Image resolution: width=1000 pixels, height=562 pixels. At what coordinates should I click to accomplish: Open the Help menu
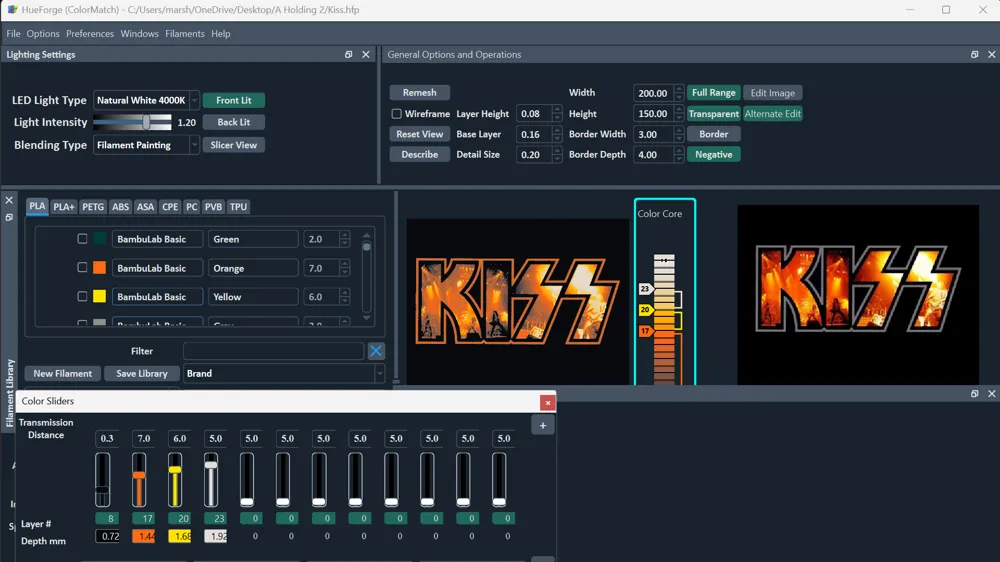tap(221, 34)
